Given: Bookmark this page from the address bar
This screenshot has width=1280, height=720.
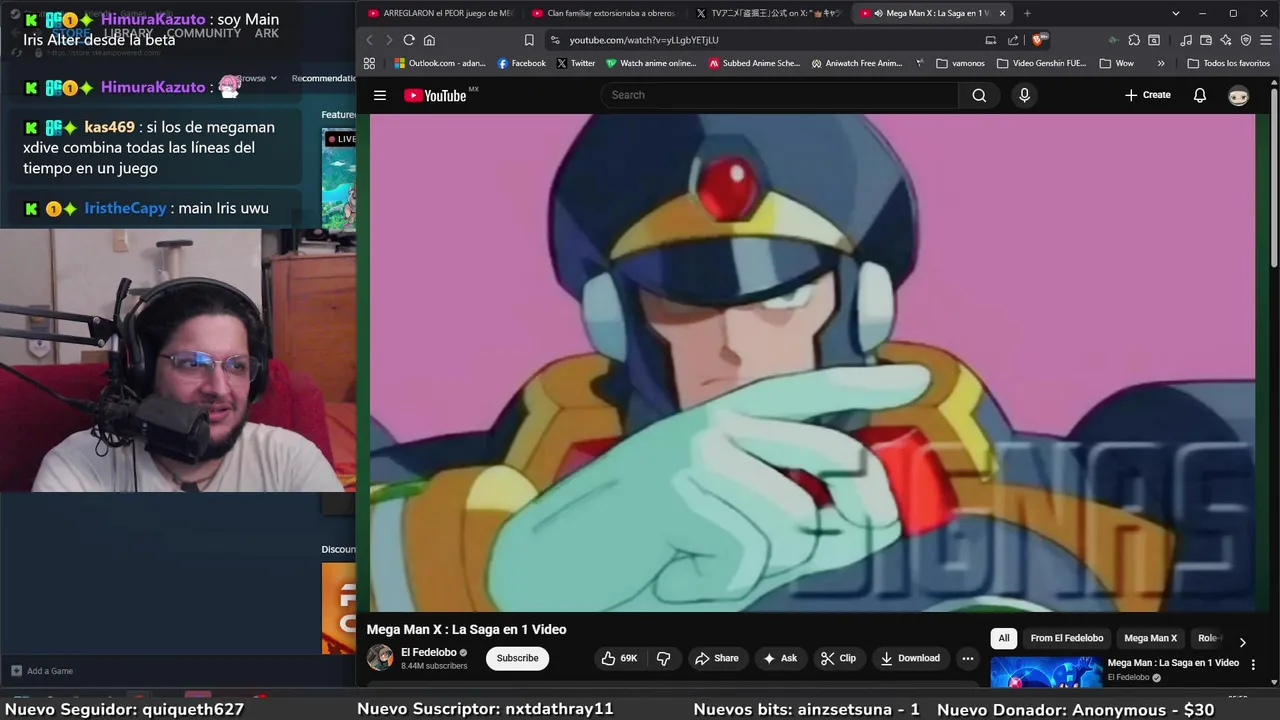Looking at the screenshot, I should pos(529,40).
